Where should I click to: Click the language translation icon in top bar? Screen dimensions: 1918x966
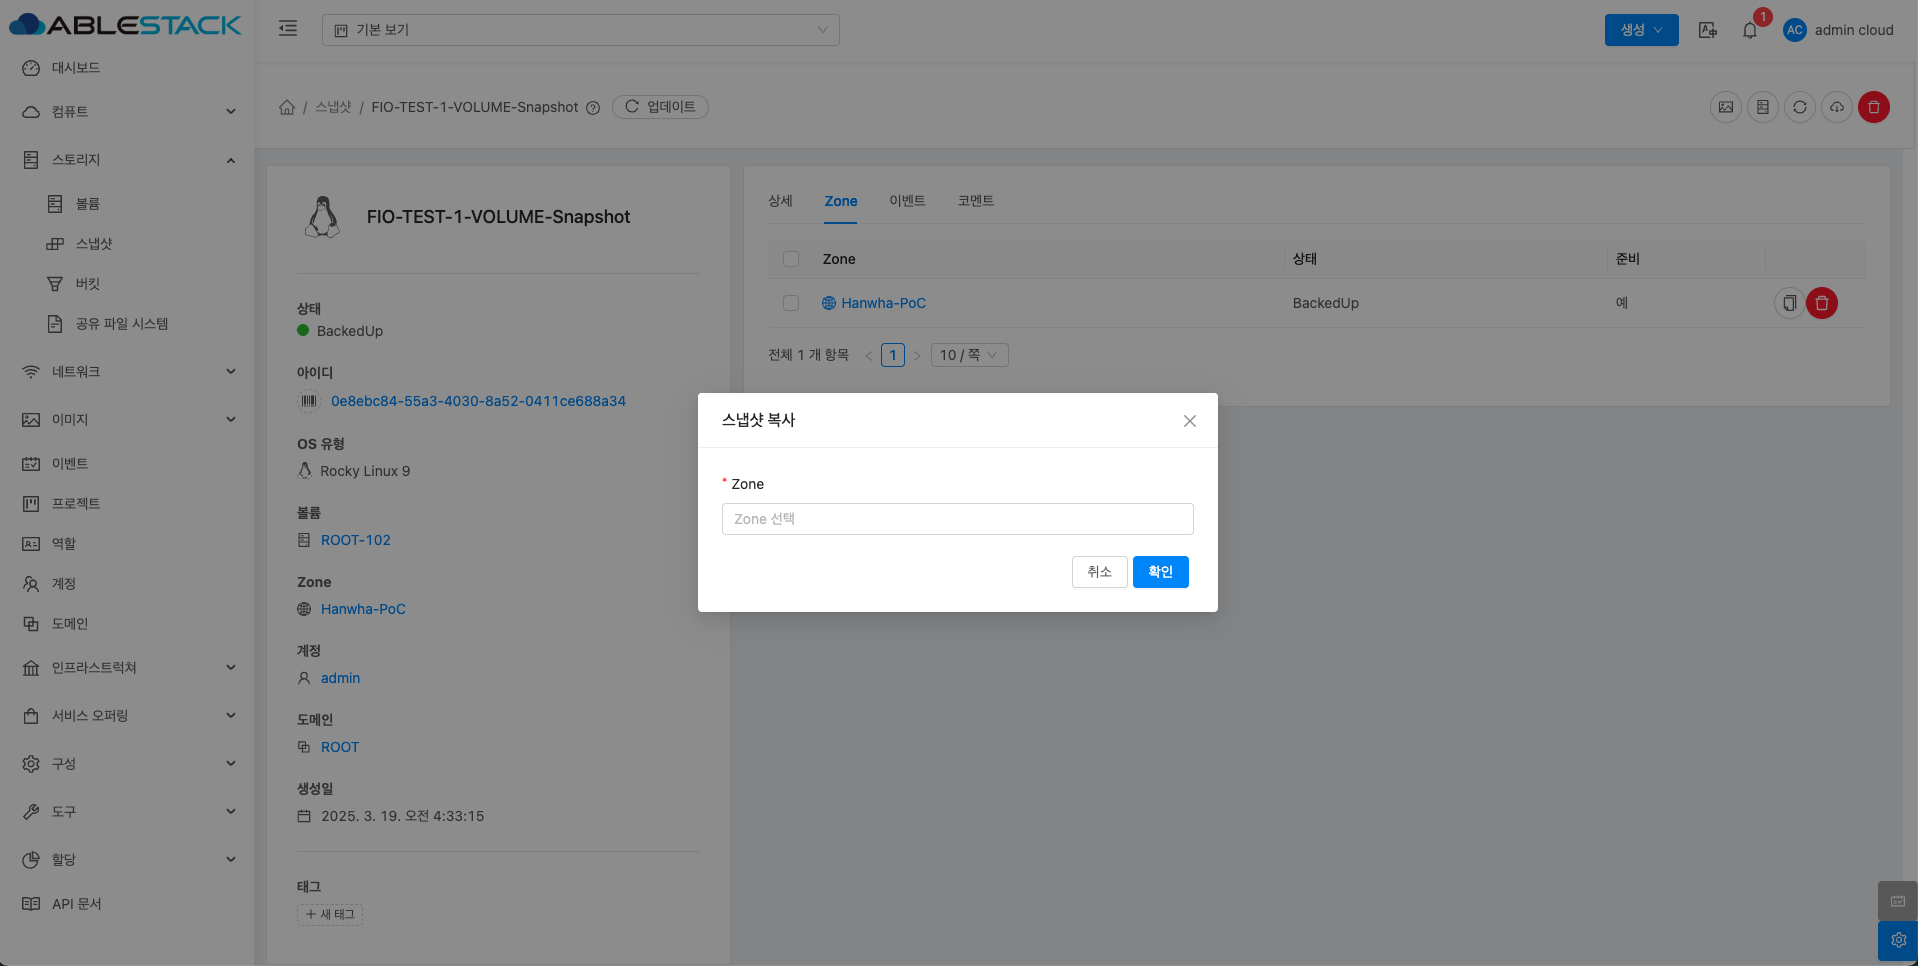1707,30
